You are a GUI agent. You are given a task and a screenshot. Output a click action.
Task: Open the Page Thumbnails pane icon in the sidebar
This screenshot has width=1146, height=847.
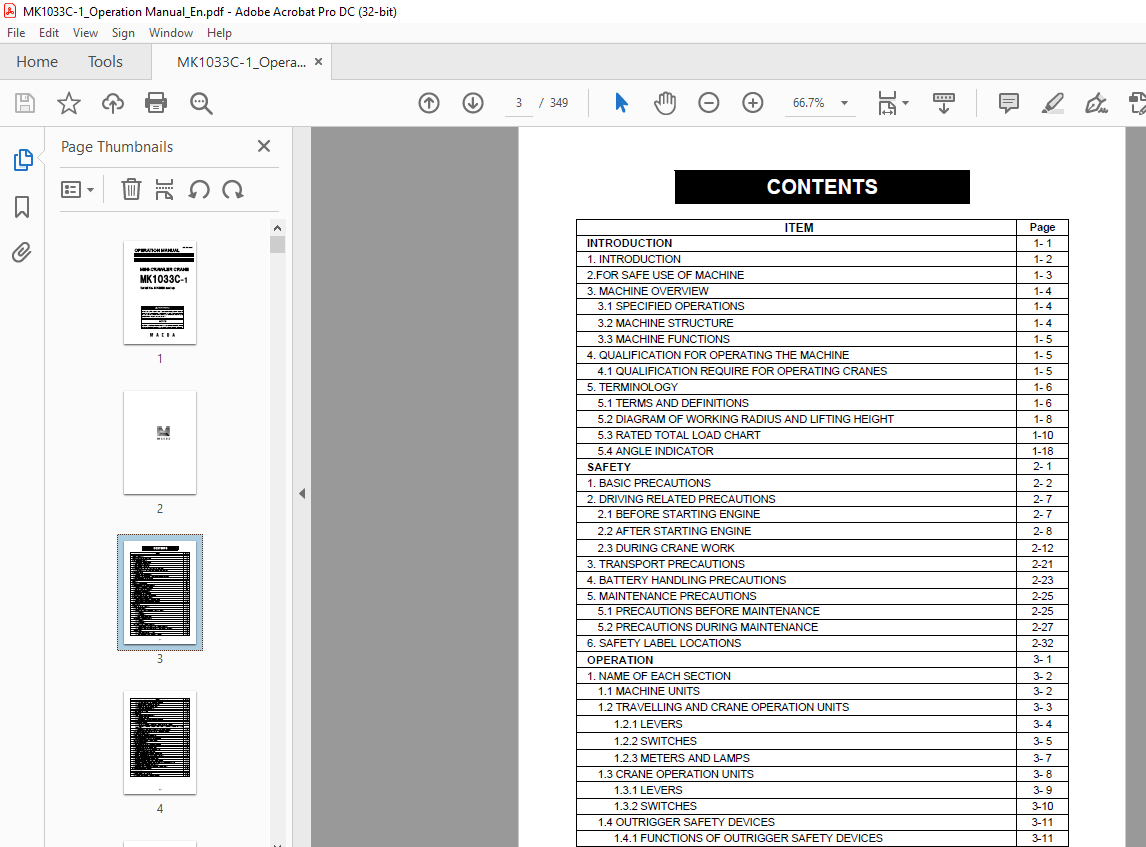[23, 159]
